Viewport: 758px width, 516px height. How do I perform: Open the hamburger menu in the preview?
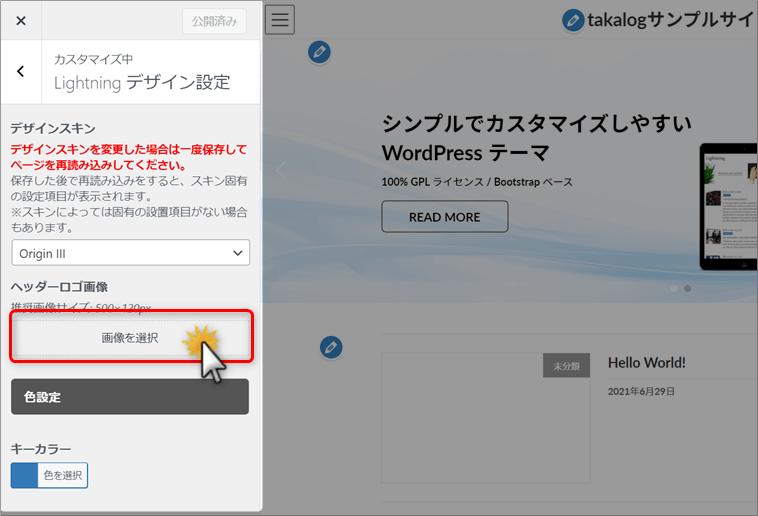tap(280, 19)
